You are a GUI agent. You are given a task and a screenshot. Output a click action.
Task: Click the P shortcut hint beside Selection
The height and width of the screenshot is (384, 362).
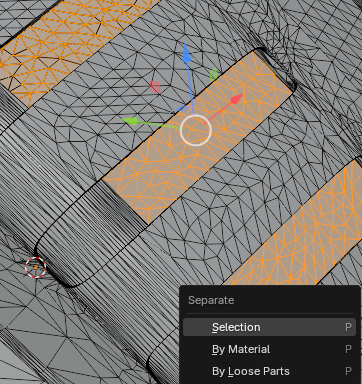[x=348, y=327]
